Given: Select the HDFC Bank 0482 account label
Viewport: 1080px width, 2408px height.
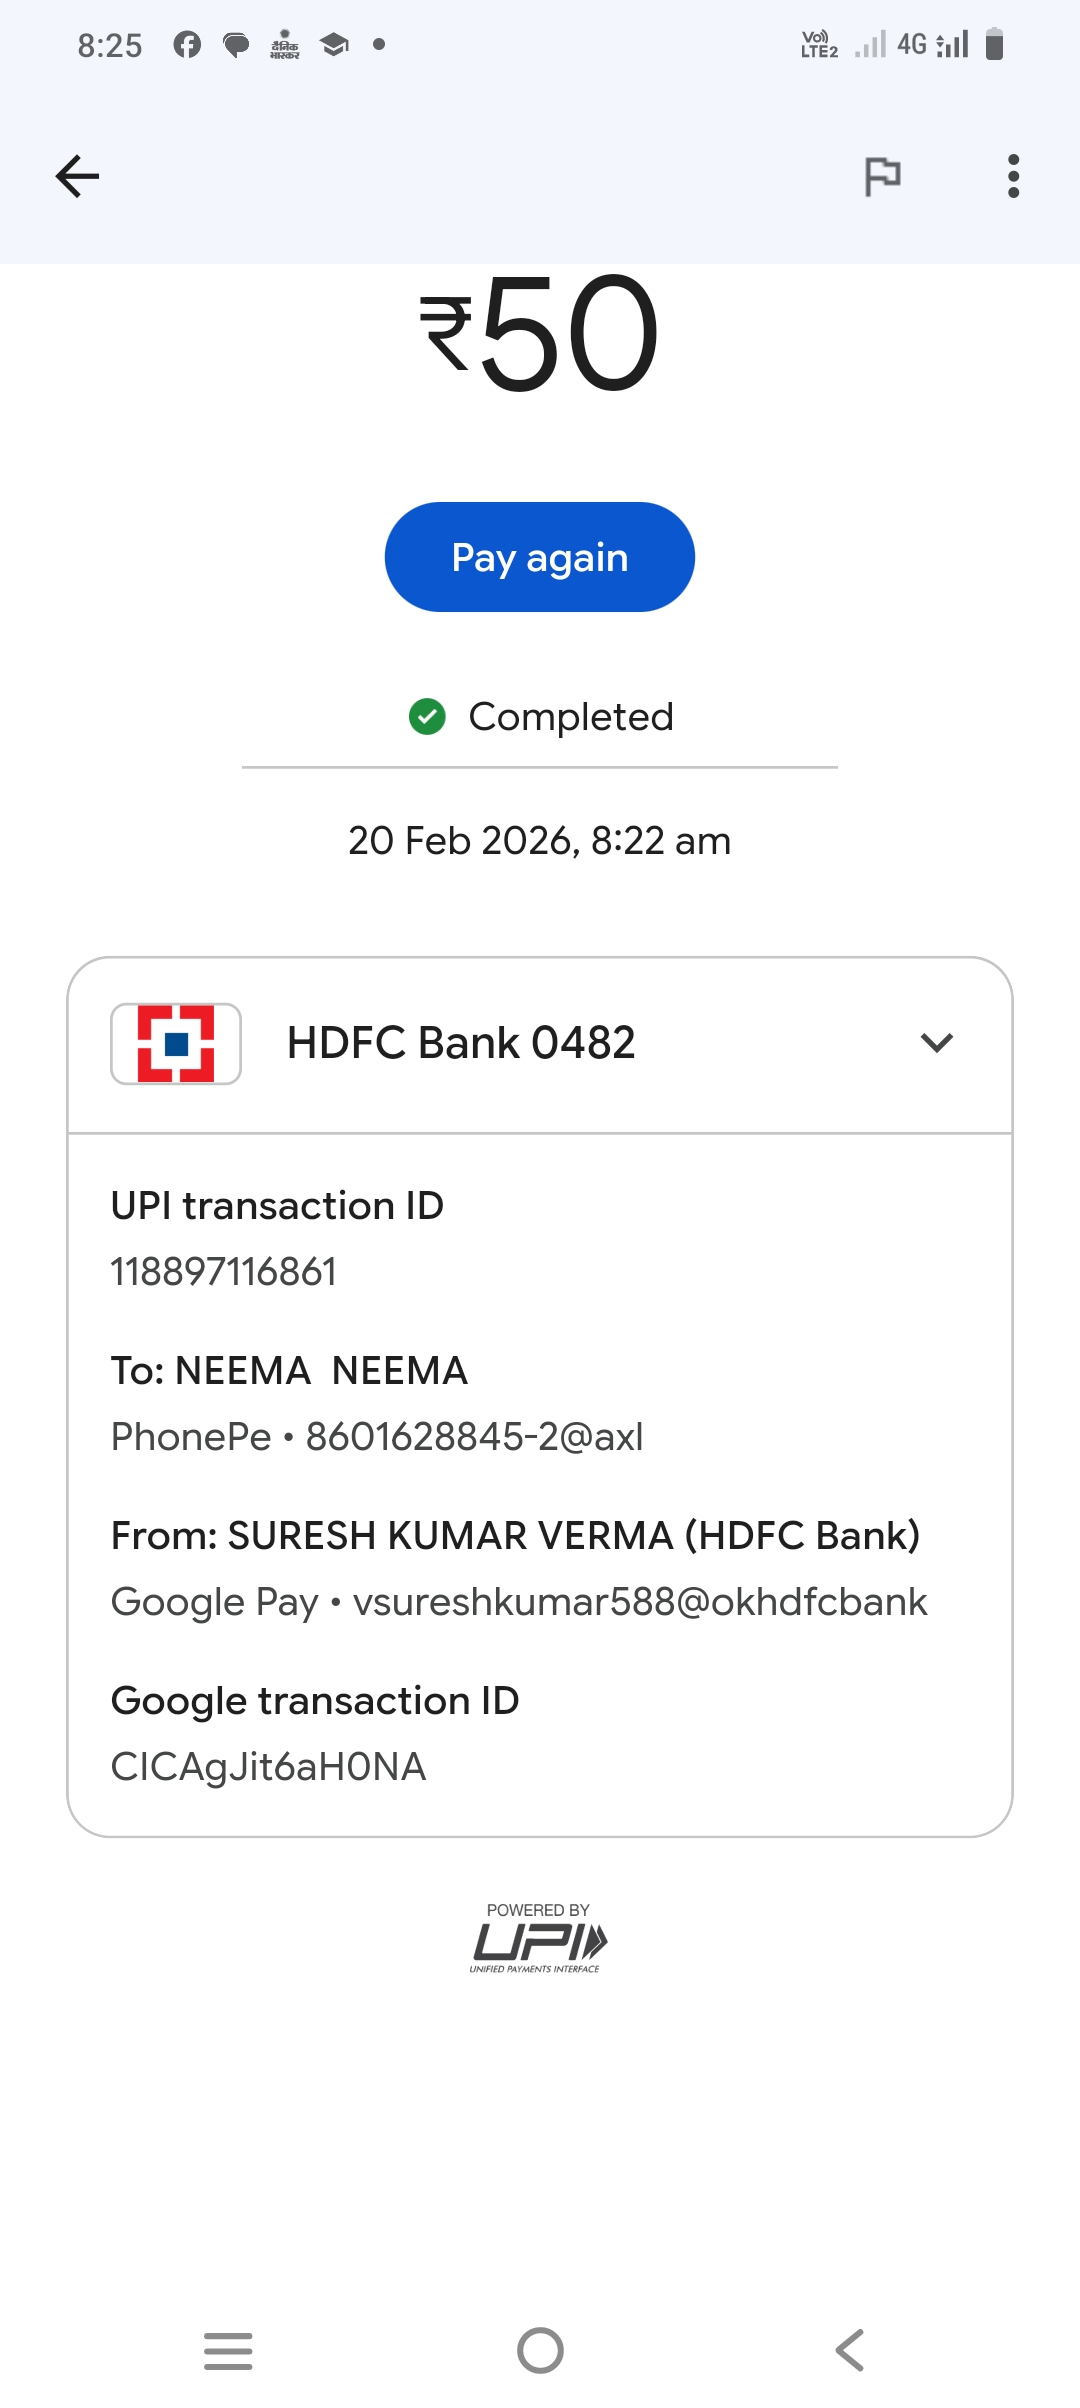Looking at the screenshot, I should click(x=461, y=1043).
